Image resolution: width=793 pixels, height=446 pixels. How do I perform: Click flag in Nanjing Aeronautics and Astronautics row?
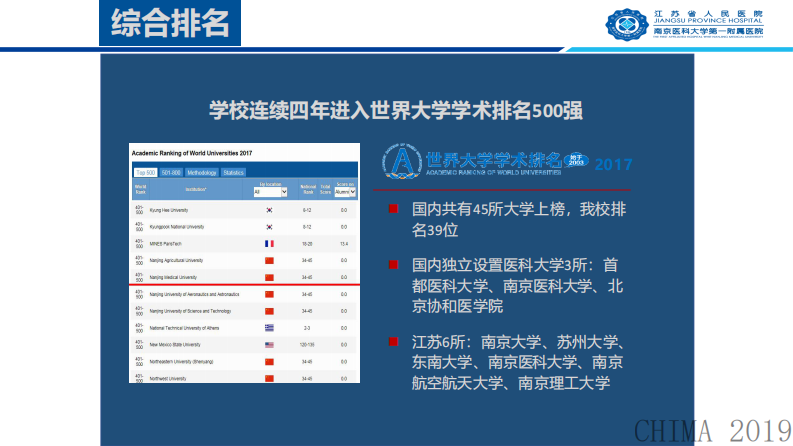(x=269, y=294)
